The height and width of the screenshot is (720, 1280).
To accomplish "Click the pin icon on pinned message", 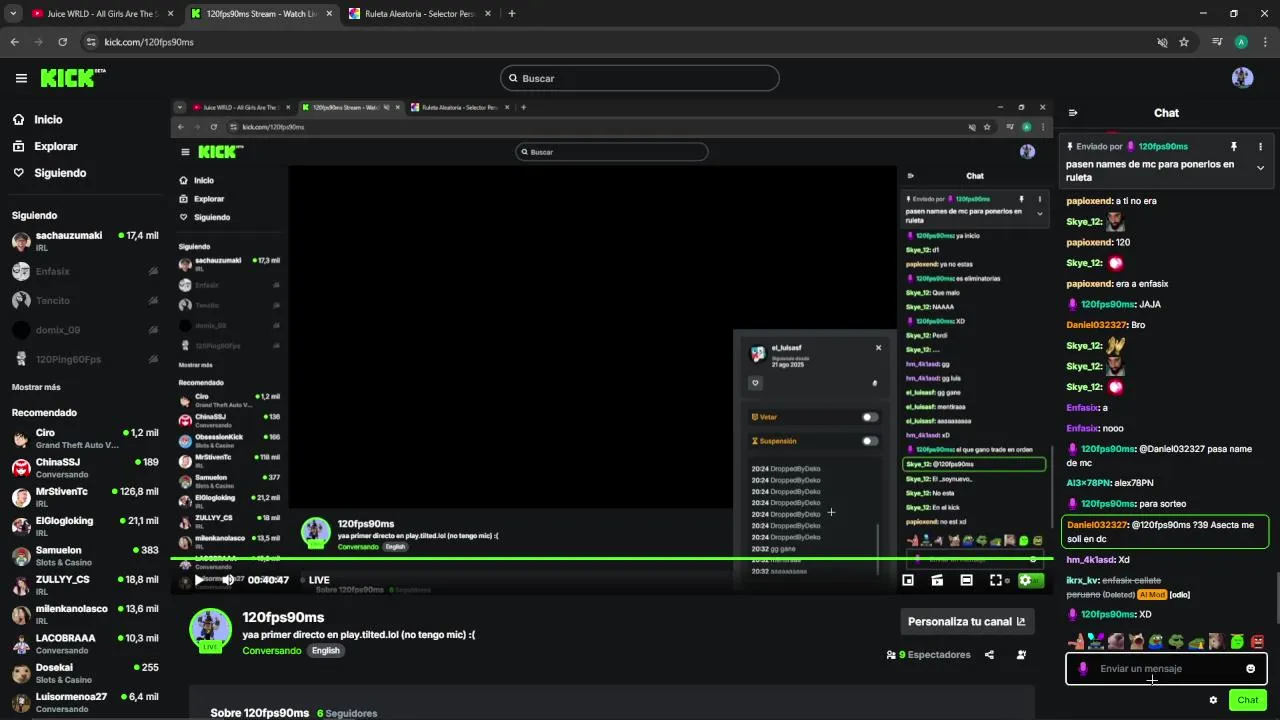I will click(1234, 146).
